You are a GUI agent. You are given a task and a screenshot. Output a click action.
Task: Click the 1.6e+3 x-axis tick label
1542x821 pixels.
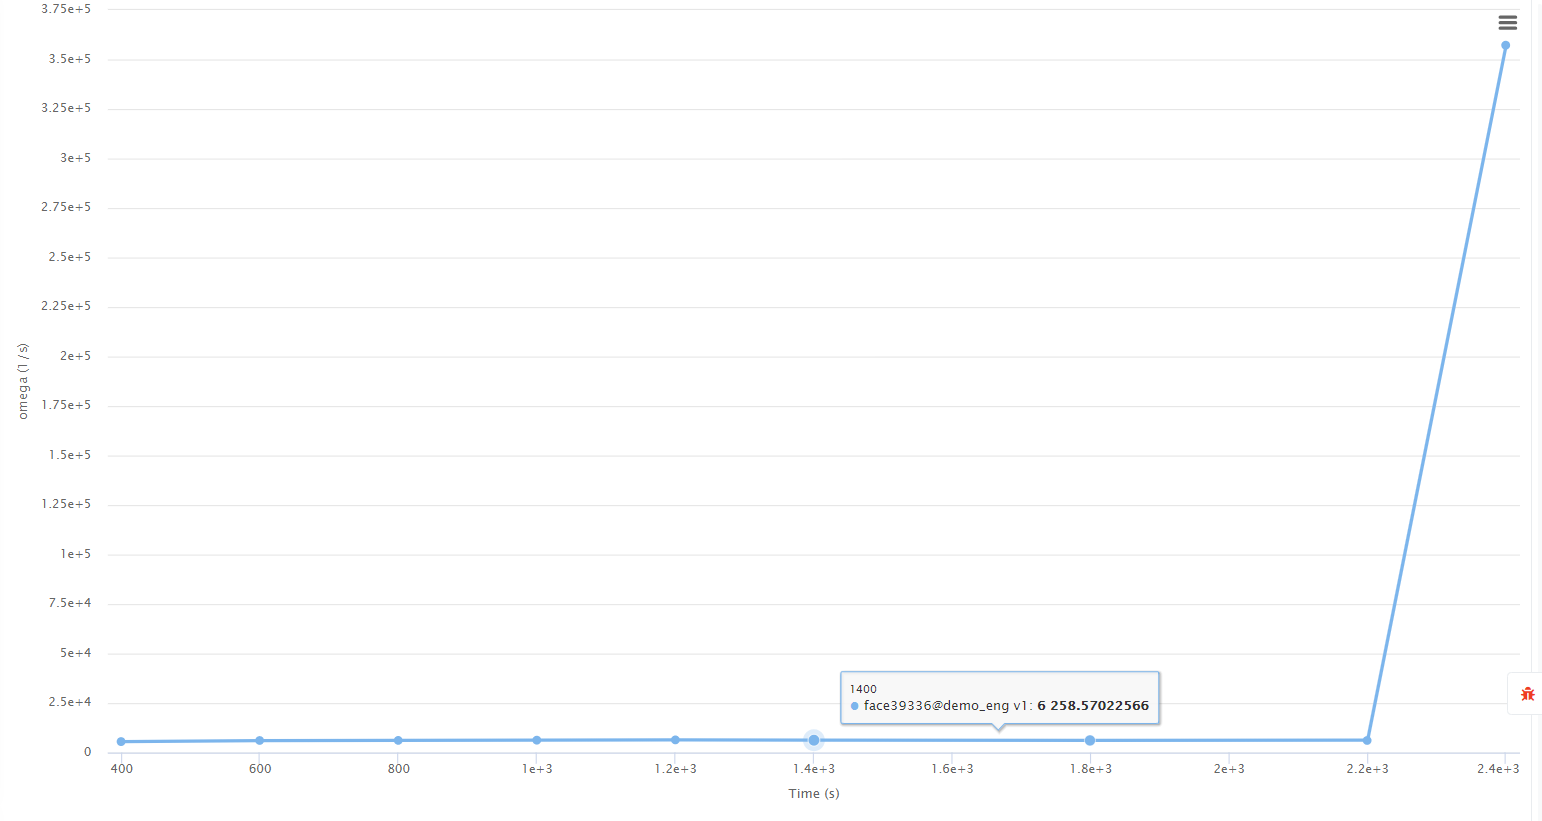952,769
